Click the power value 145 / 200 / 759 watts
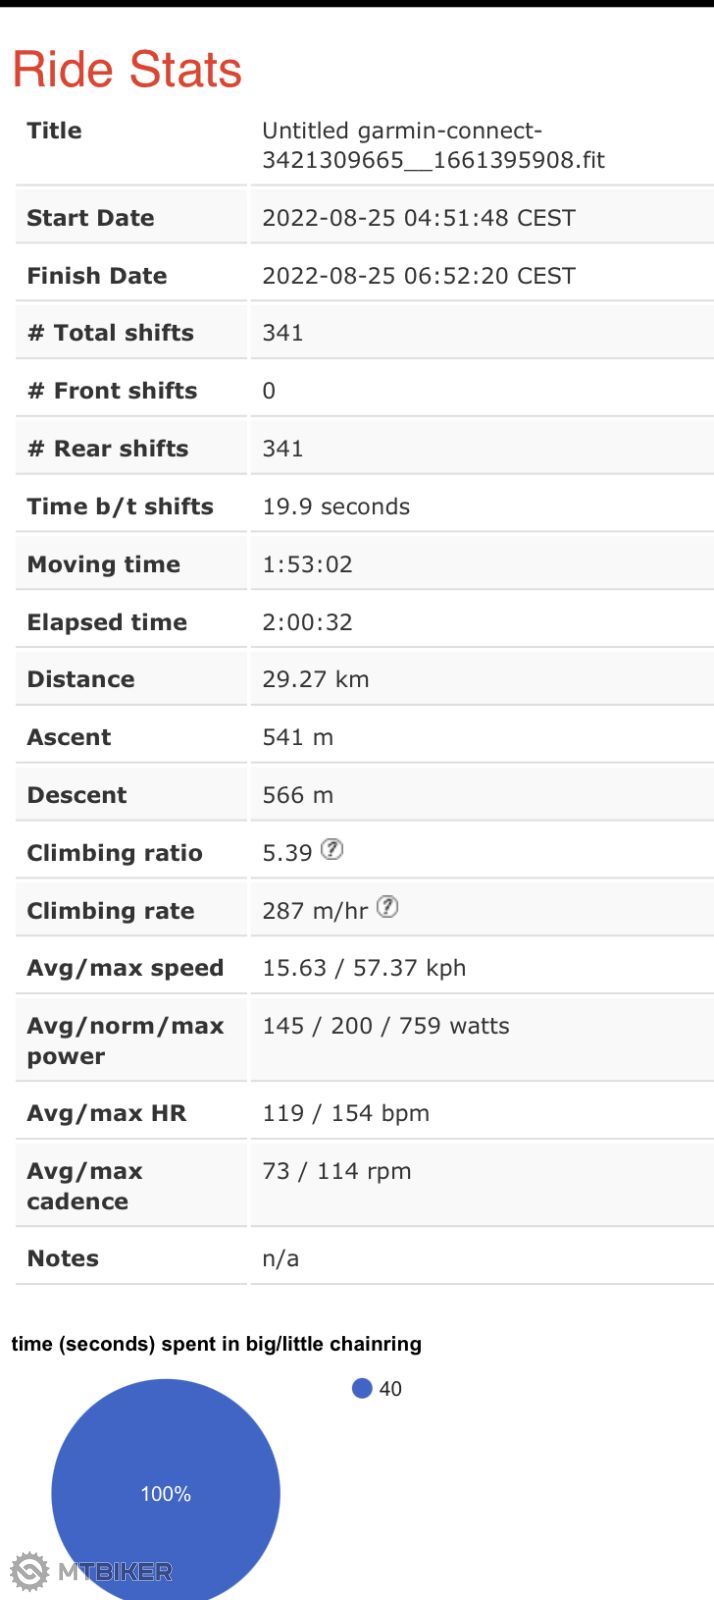714x1600 pixels. pyautogui.click(x=385, y=1026)
